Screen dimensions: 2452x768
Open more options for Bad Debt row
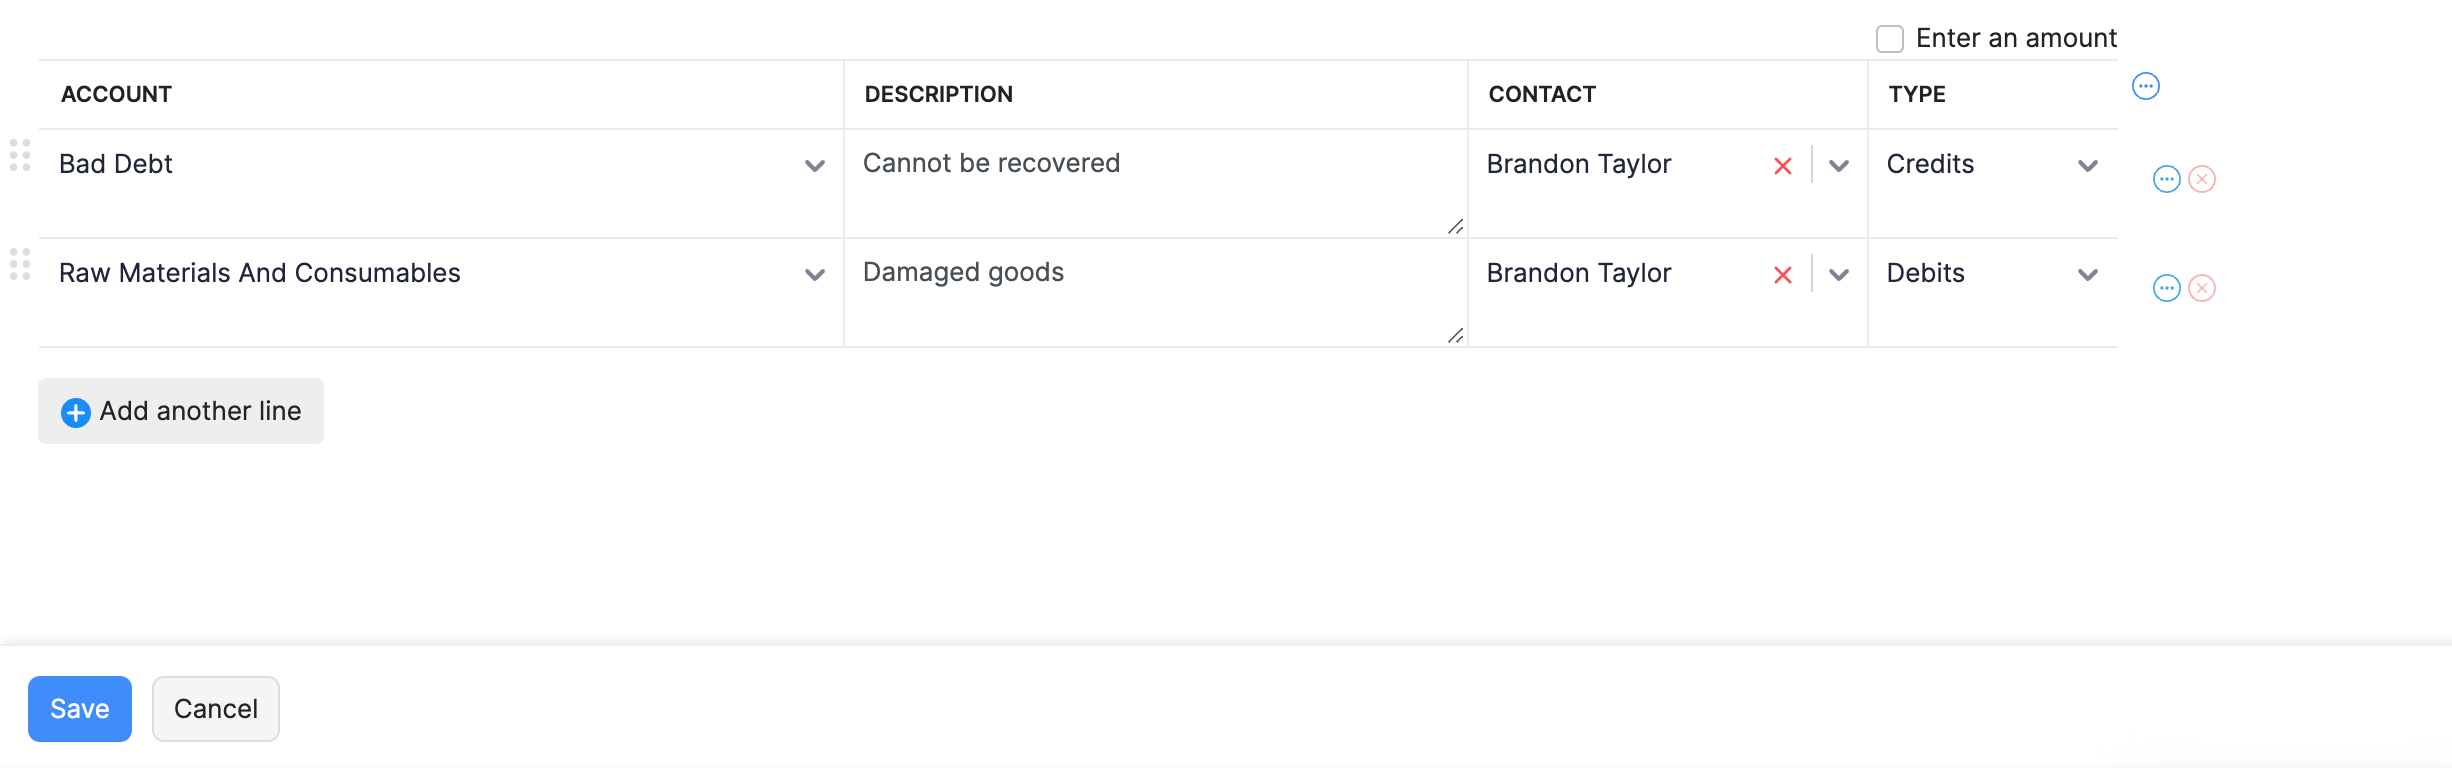pyautogui.click(x=2166, y=180)
